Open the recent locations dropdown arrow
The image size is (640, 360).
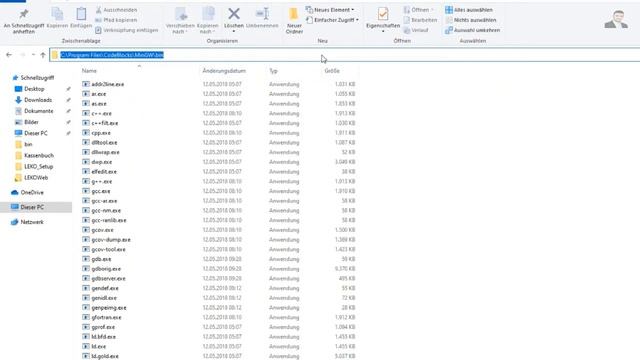(x=33, y=55)
